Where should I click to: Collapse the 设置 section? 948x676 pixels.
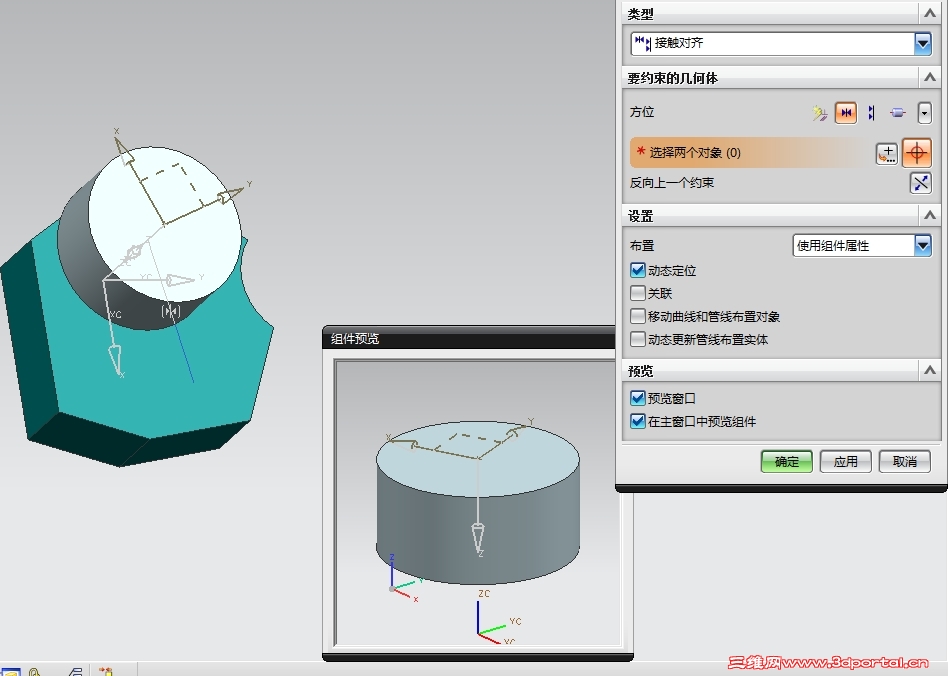point(930,215)
